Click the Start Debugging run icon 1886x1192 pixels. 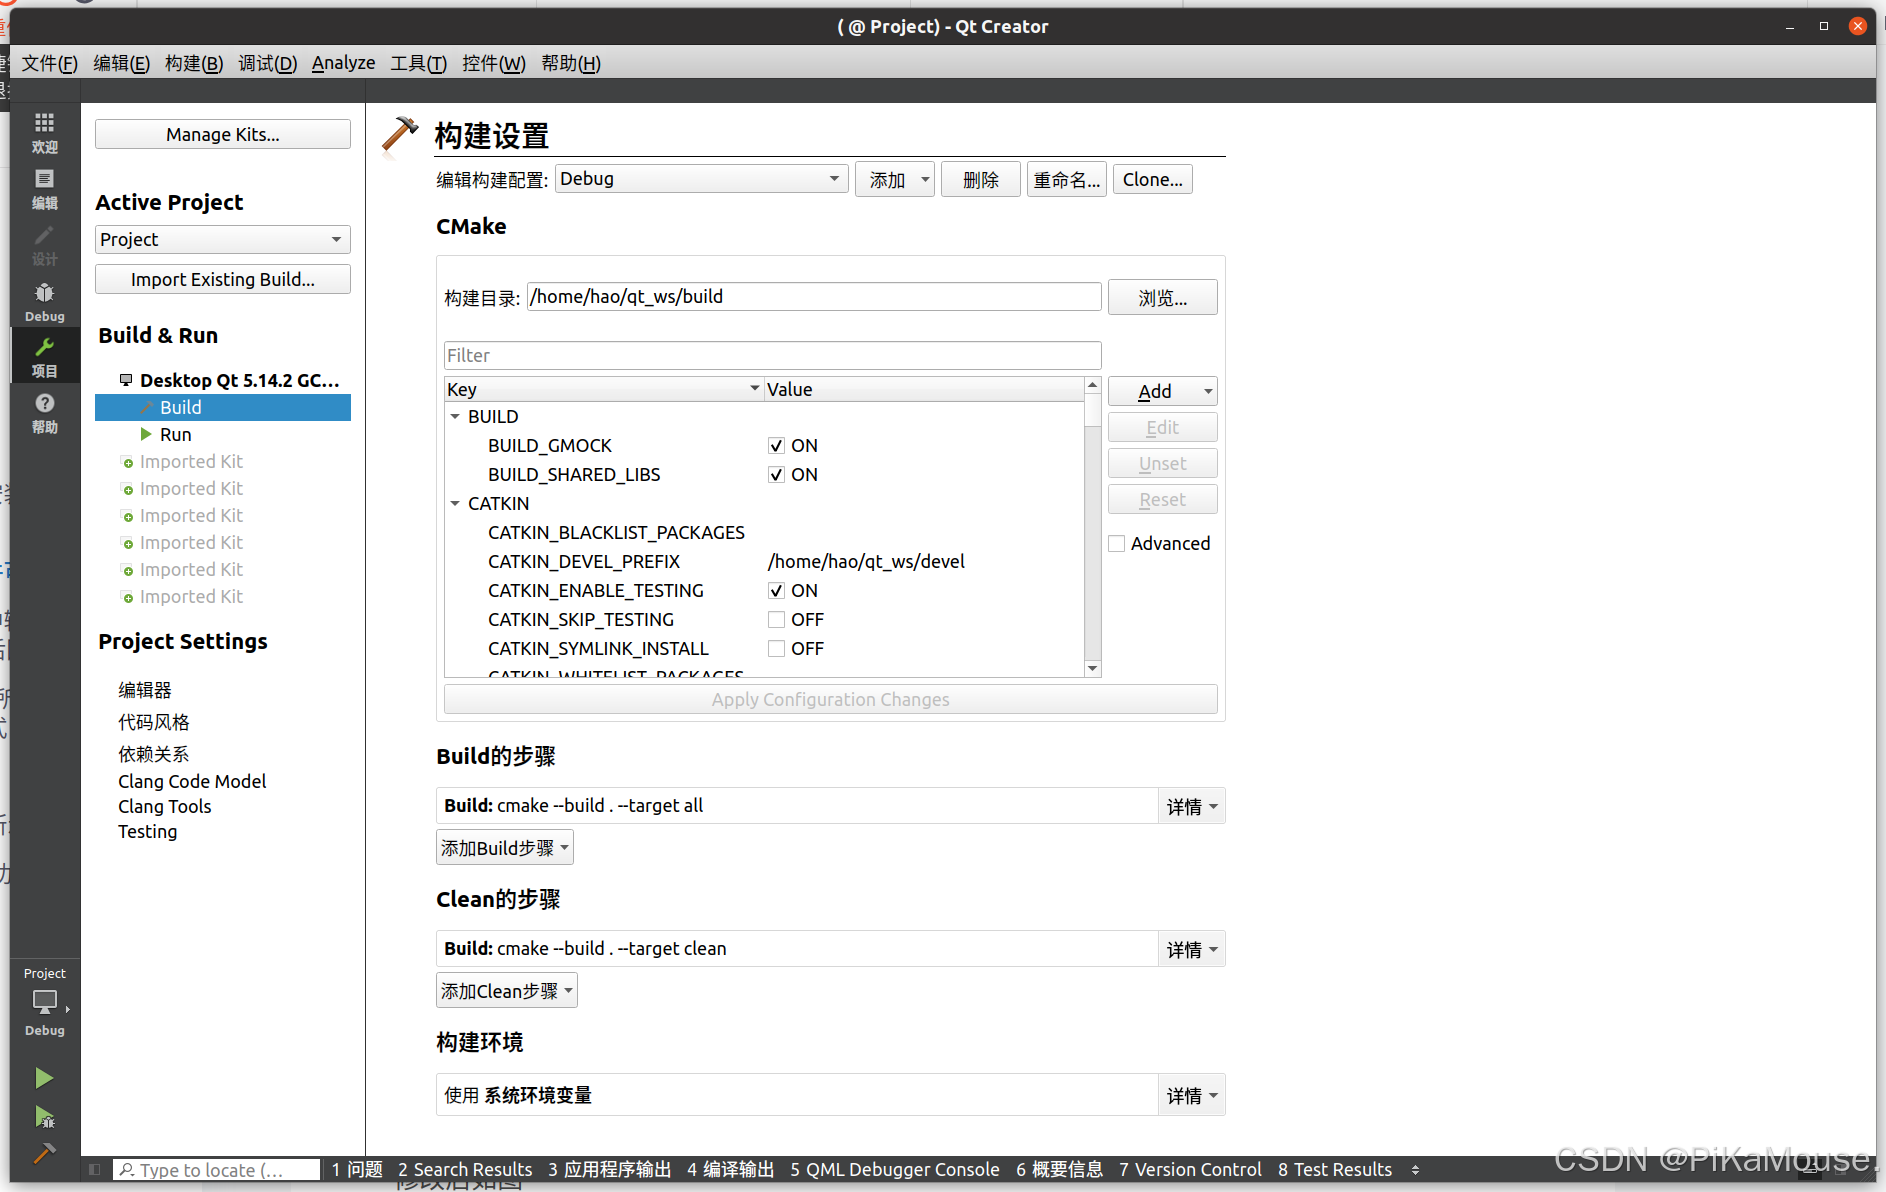tap(44, 1116)
